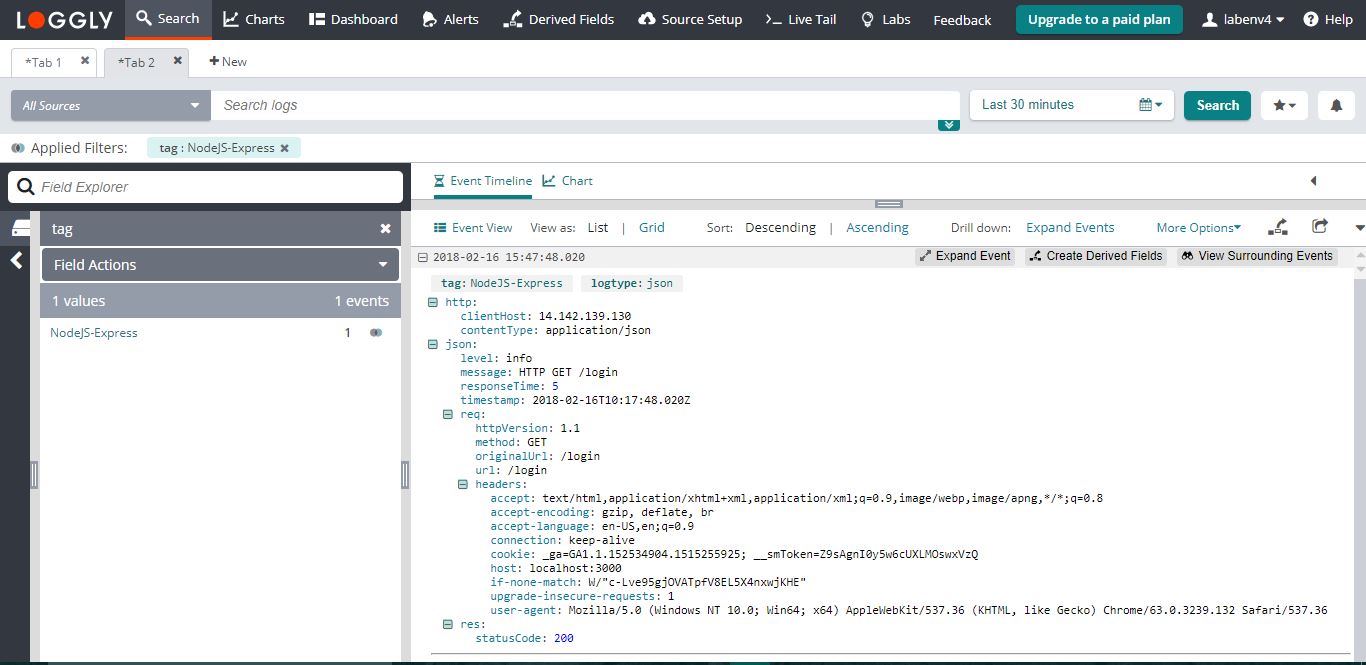This screenshot has height=665, width=1366.
Task: Click the derived-fields node icon above the events
Action: coord(1278,227)
